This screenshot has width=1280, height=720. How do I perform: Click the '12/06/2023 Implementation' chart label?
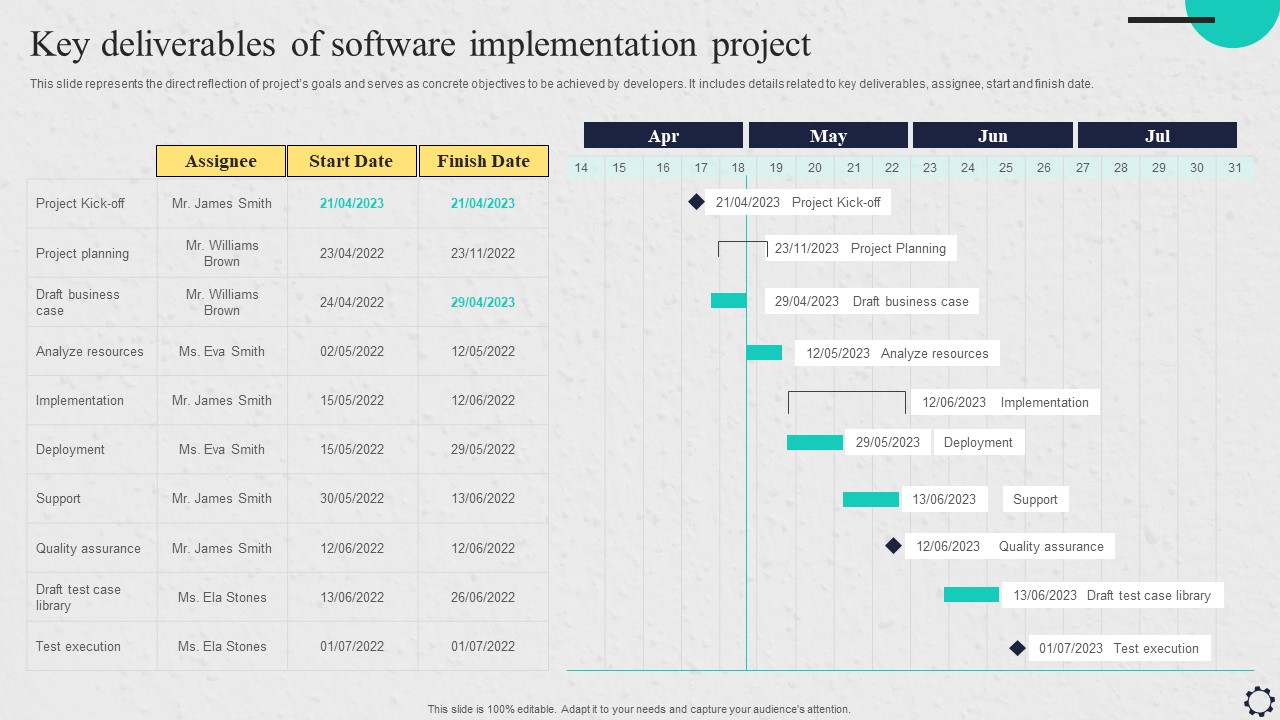(x=1005, y=402)
